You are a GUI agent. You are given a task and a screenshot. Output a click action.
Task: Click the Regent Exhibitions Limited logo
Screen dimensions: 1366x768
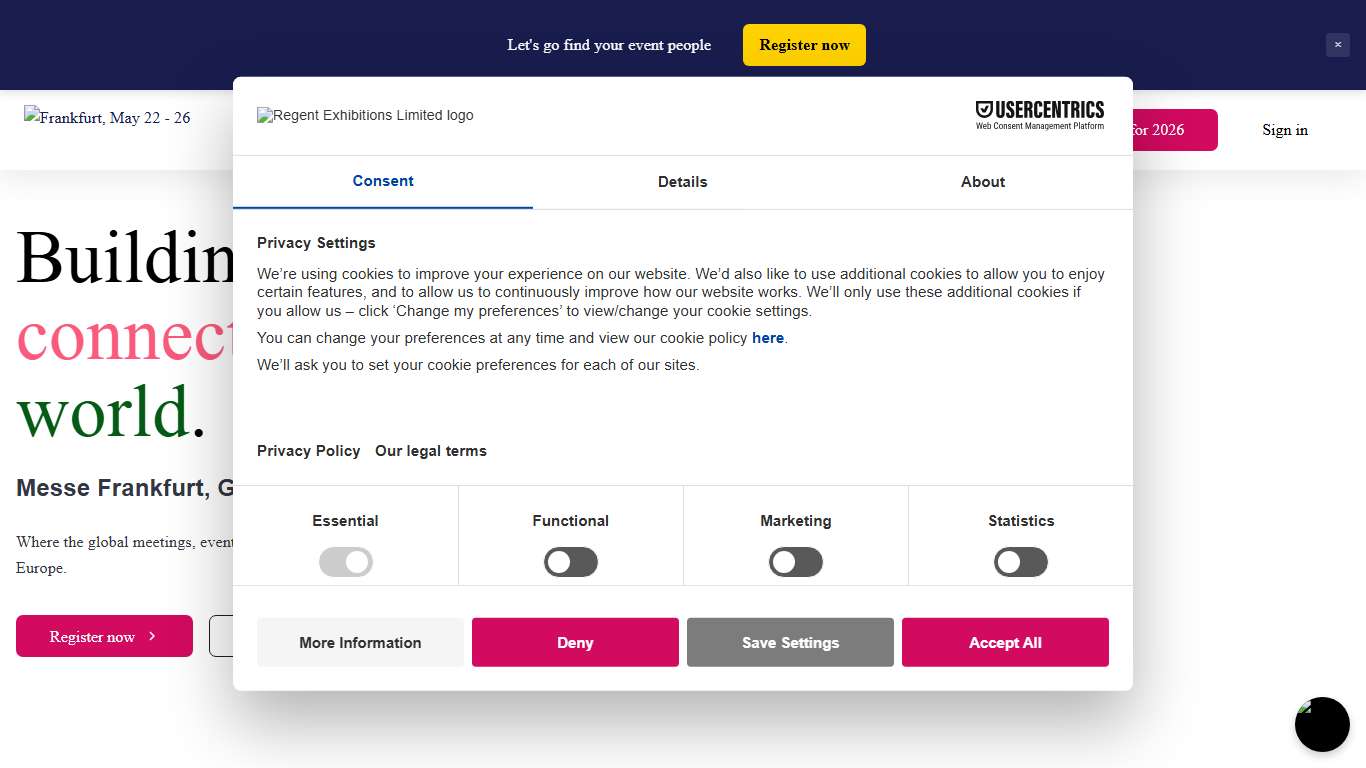pyautogui.click(x=365, y=116)
